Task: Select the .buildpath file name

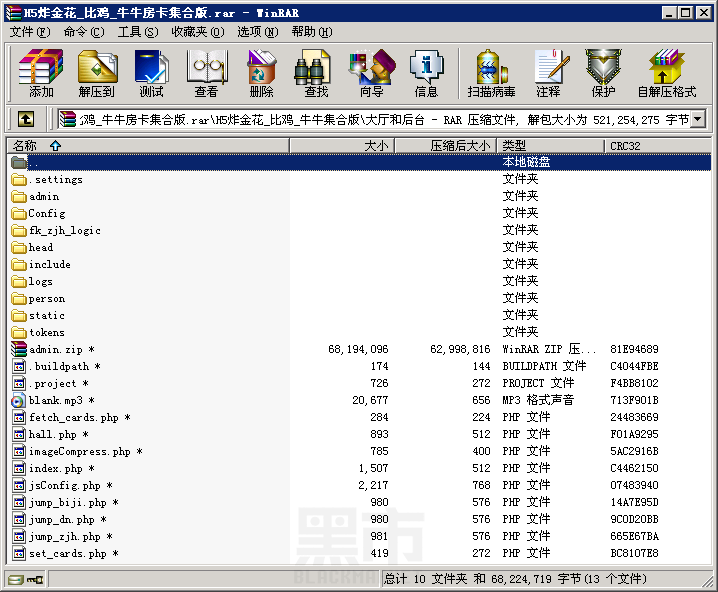Action: (64, 366)
